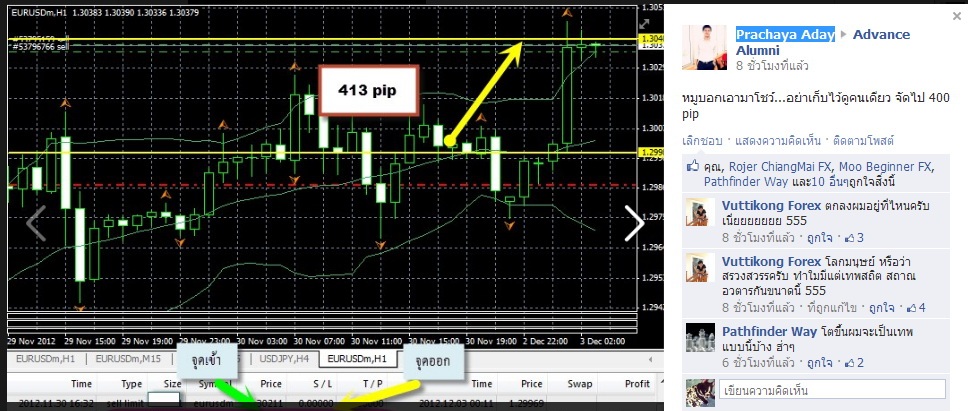Click เลิกชอบ to unlike the post

702,141
